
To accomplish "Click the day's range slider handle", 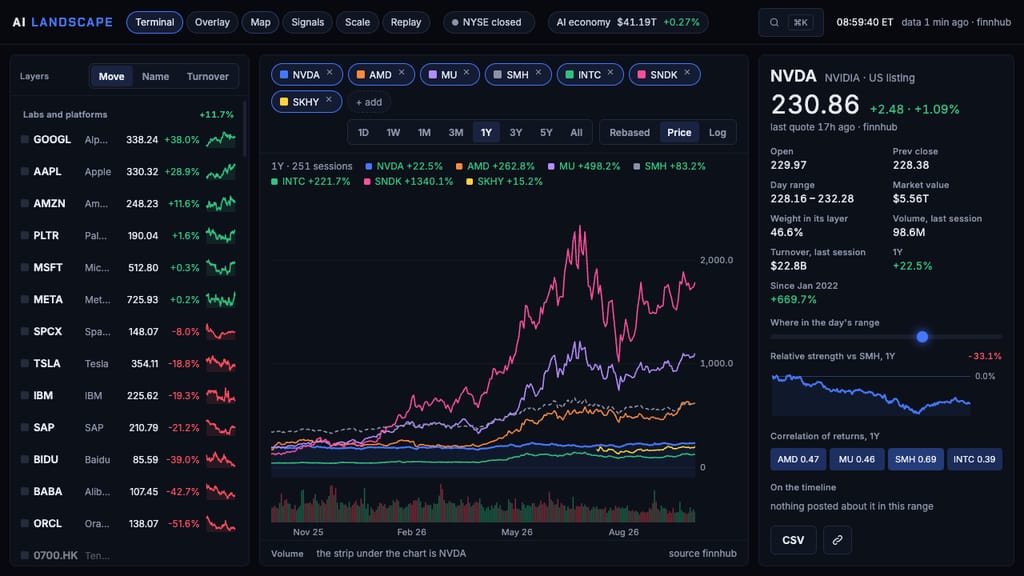I will [922, 337].
